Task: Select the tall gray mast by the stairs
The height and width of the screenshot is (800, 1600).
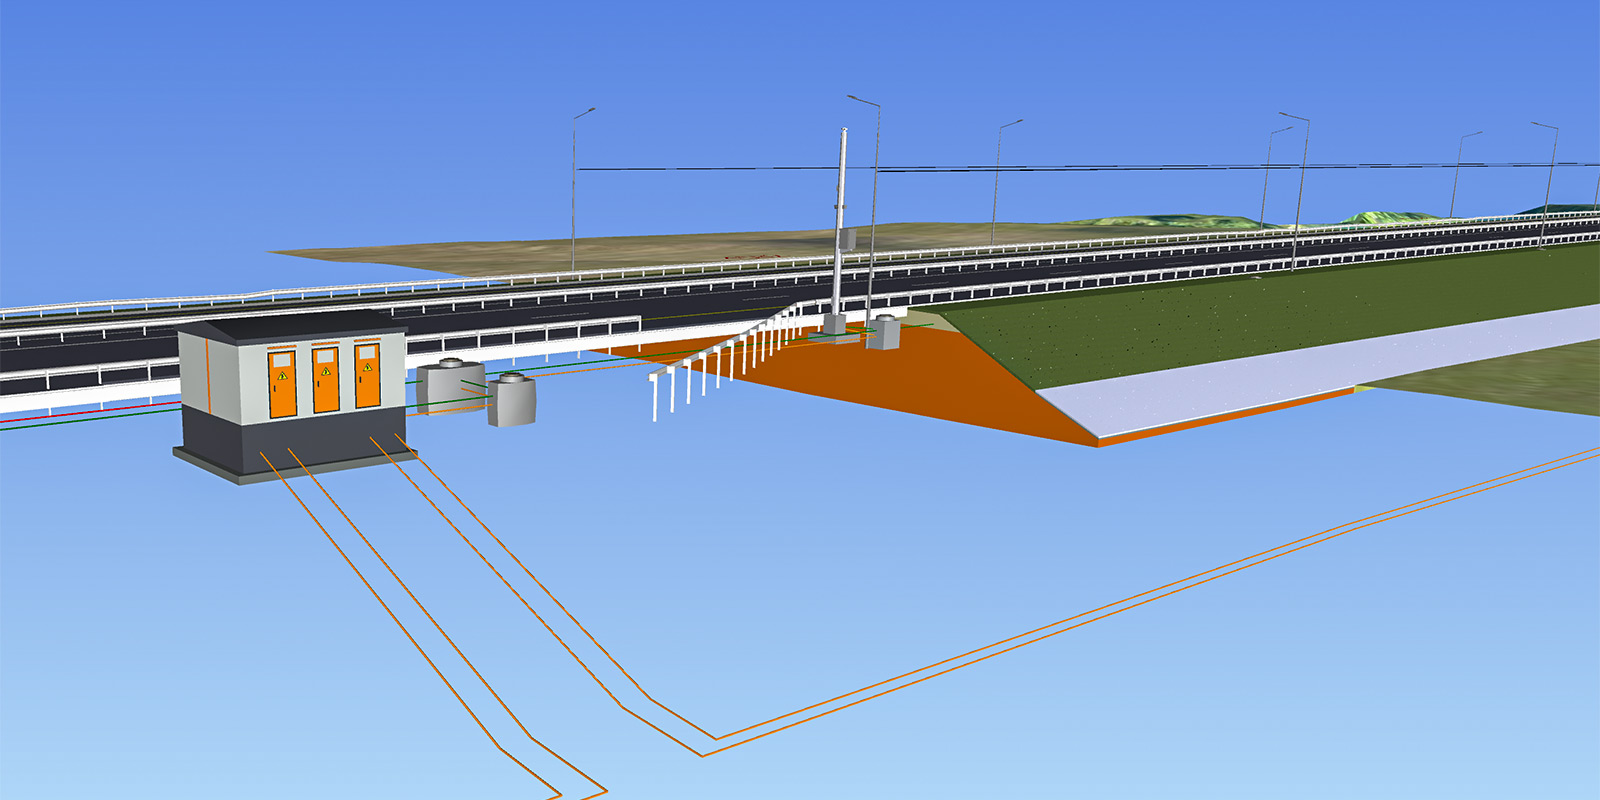Action: click(x=840, y=225)
